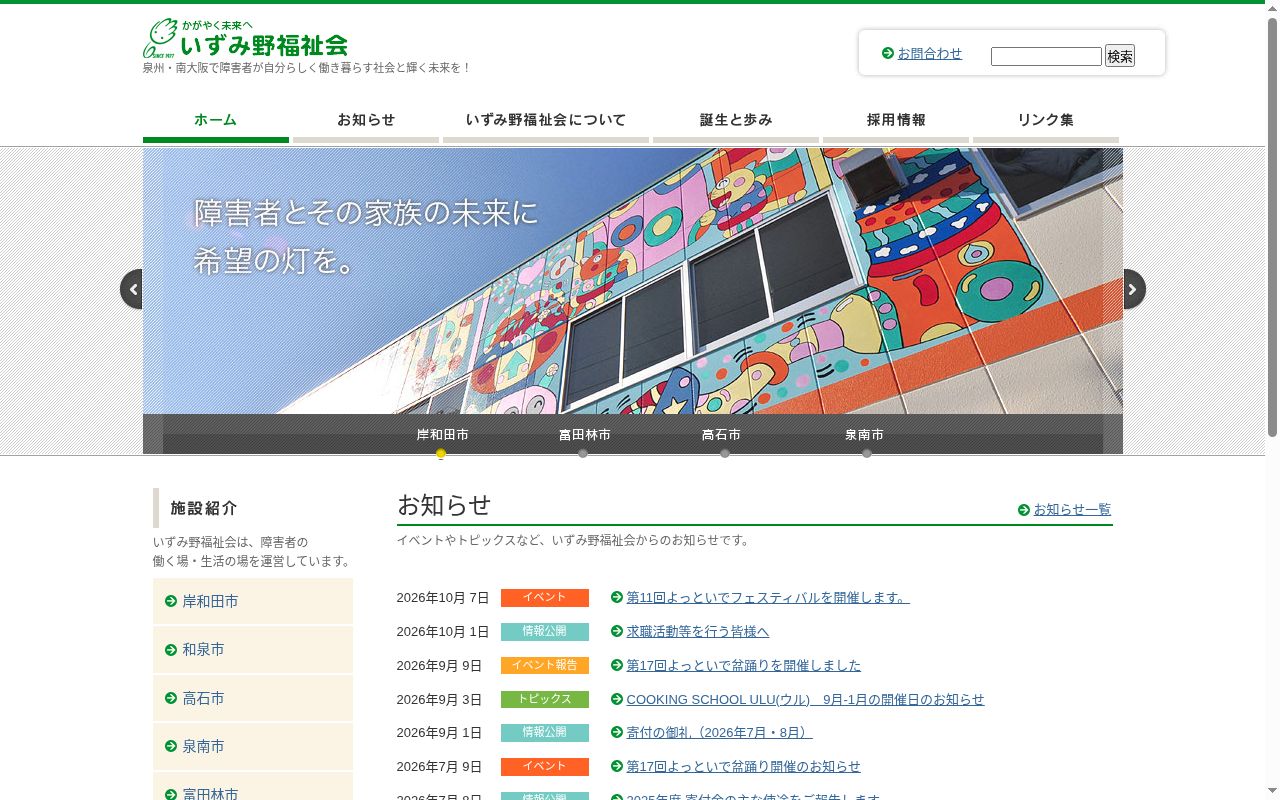Viewport: 1280px width, 800px height.
Task: Open the リンク集 navigation tab
Action: coord(1046,121)
